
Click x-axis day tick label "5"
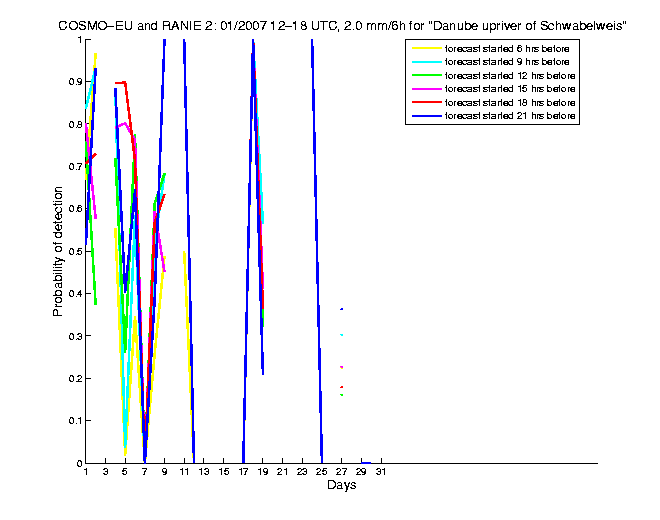(x=125, y=472)
